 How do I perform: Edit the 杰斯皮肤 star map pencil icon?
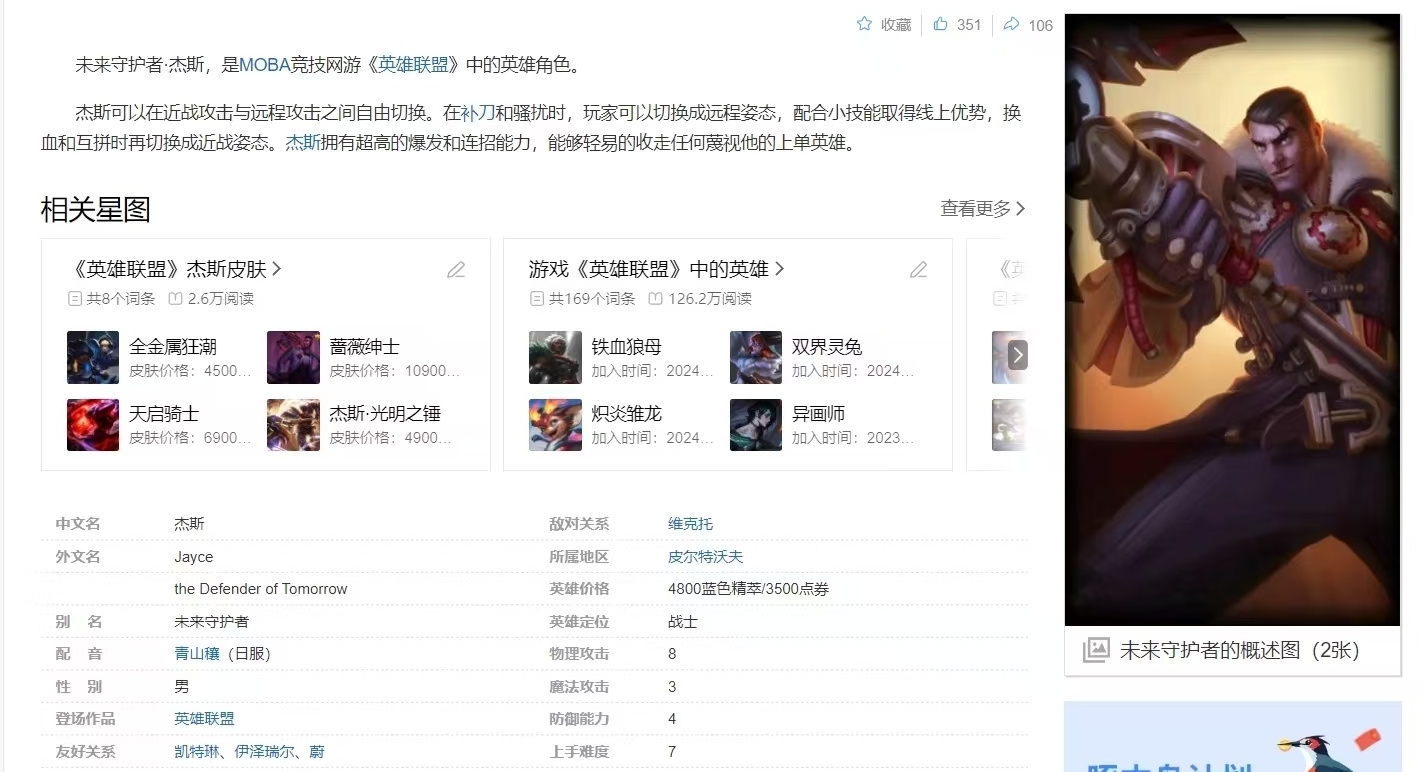[x=456, y=269]
